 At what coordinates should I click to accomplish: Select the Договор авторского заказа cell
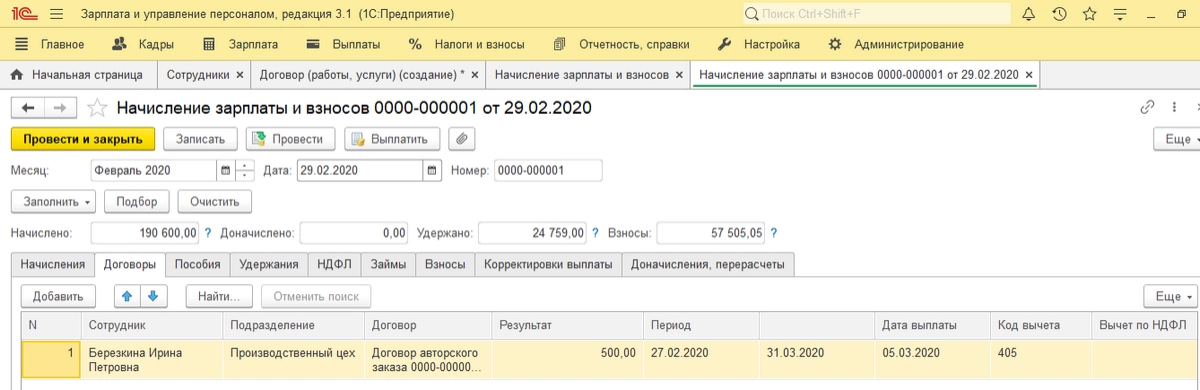point(428,360)
